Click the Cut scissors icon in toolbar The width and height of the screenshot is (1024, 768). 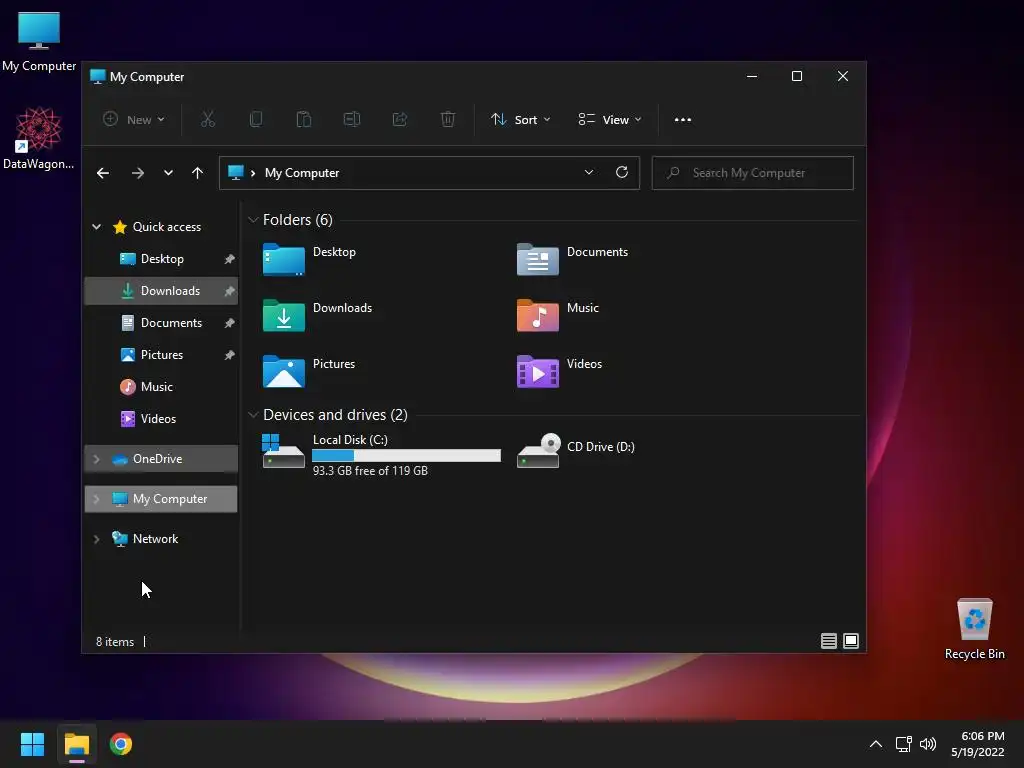coord(208,120)
